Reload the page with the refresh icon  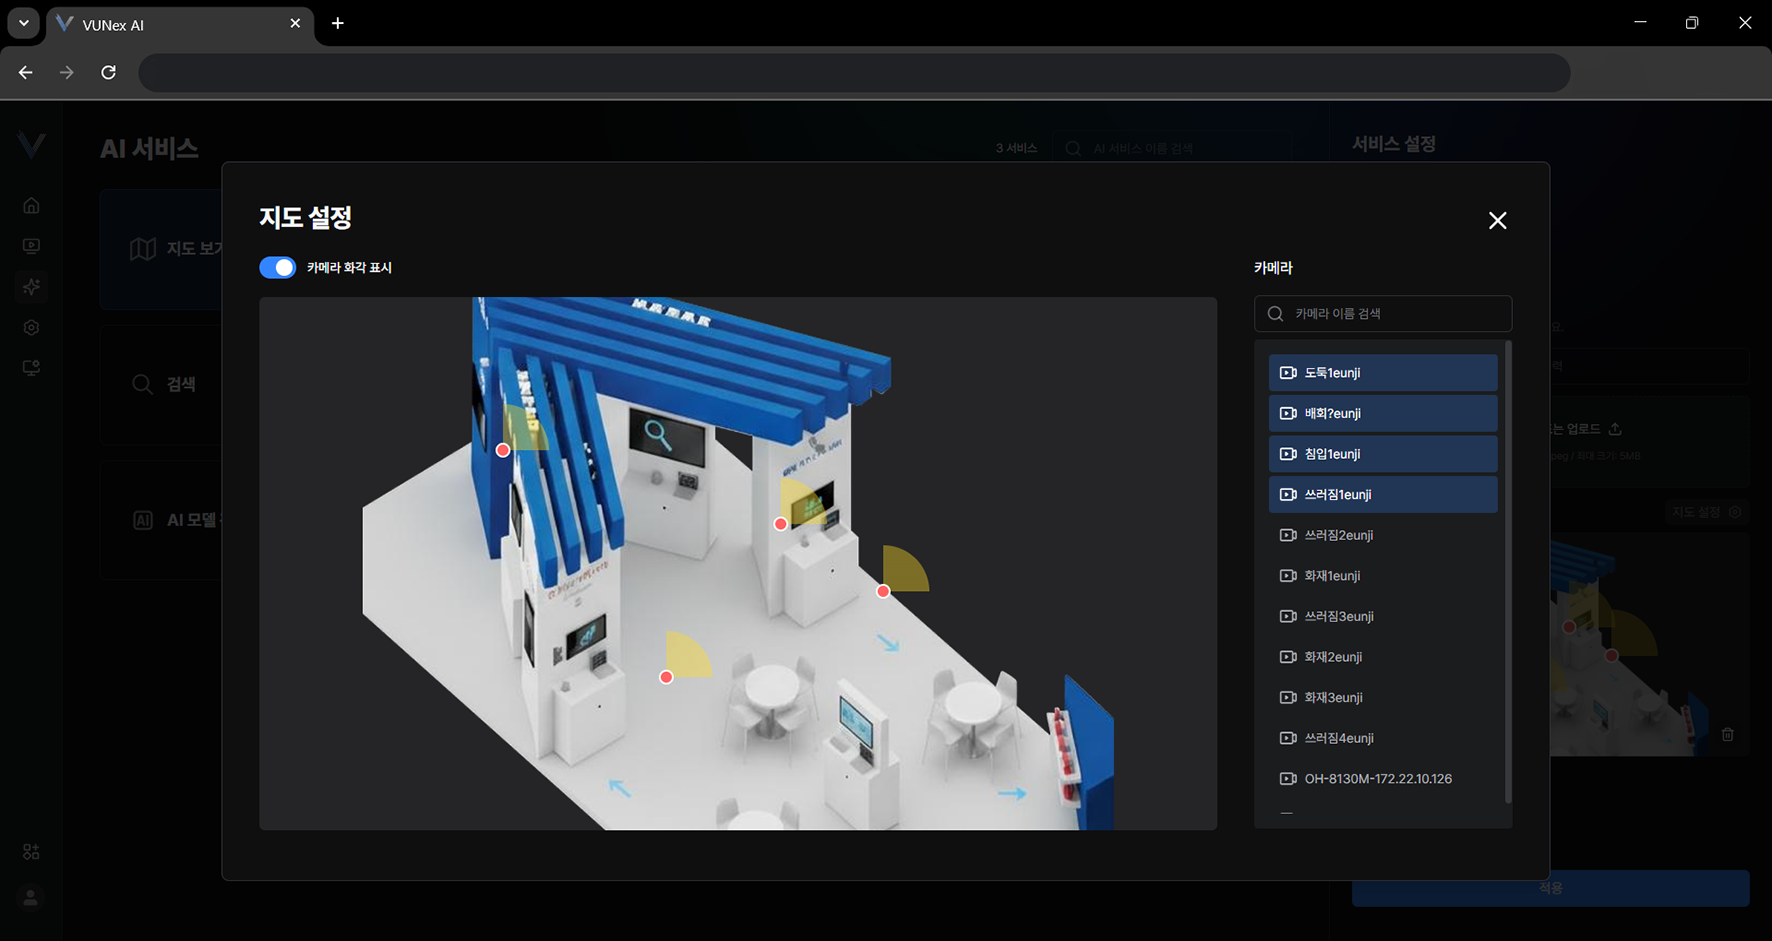[x=109, y=73]
